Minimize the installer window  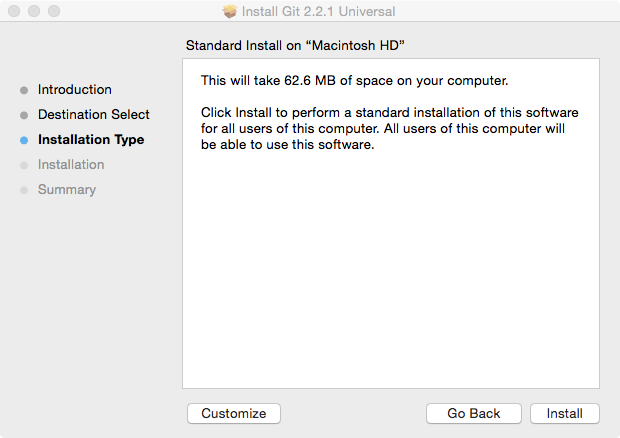[x=33, y=12]
